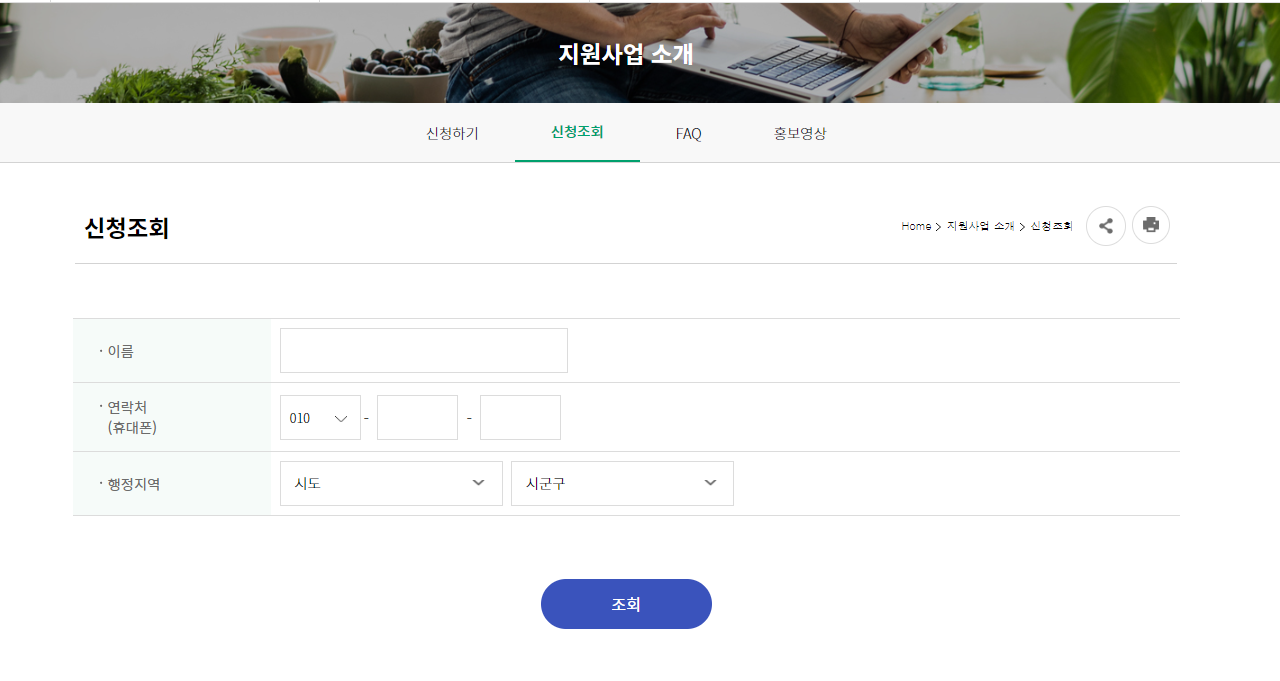Click the chevron arrow on the 010 dropdown
Viewport: 1280px width, 681px height.
coord(342,417)
